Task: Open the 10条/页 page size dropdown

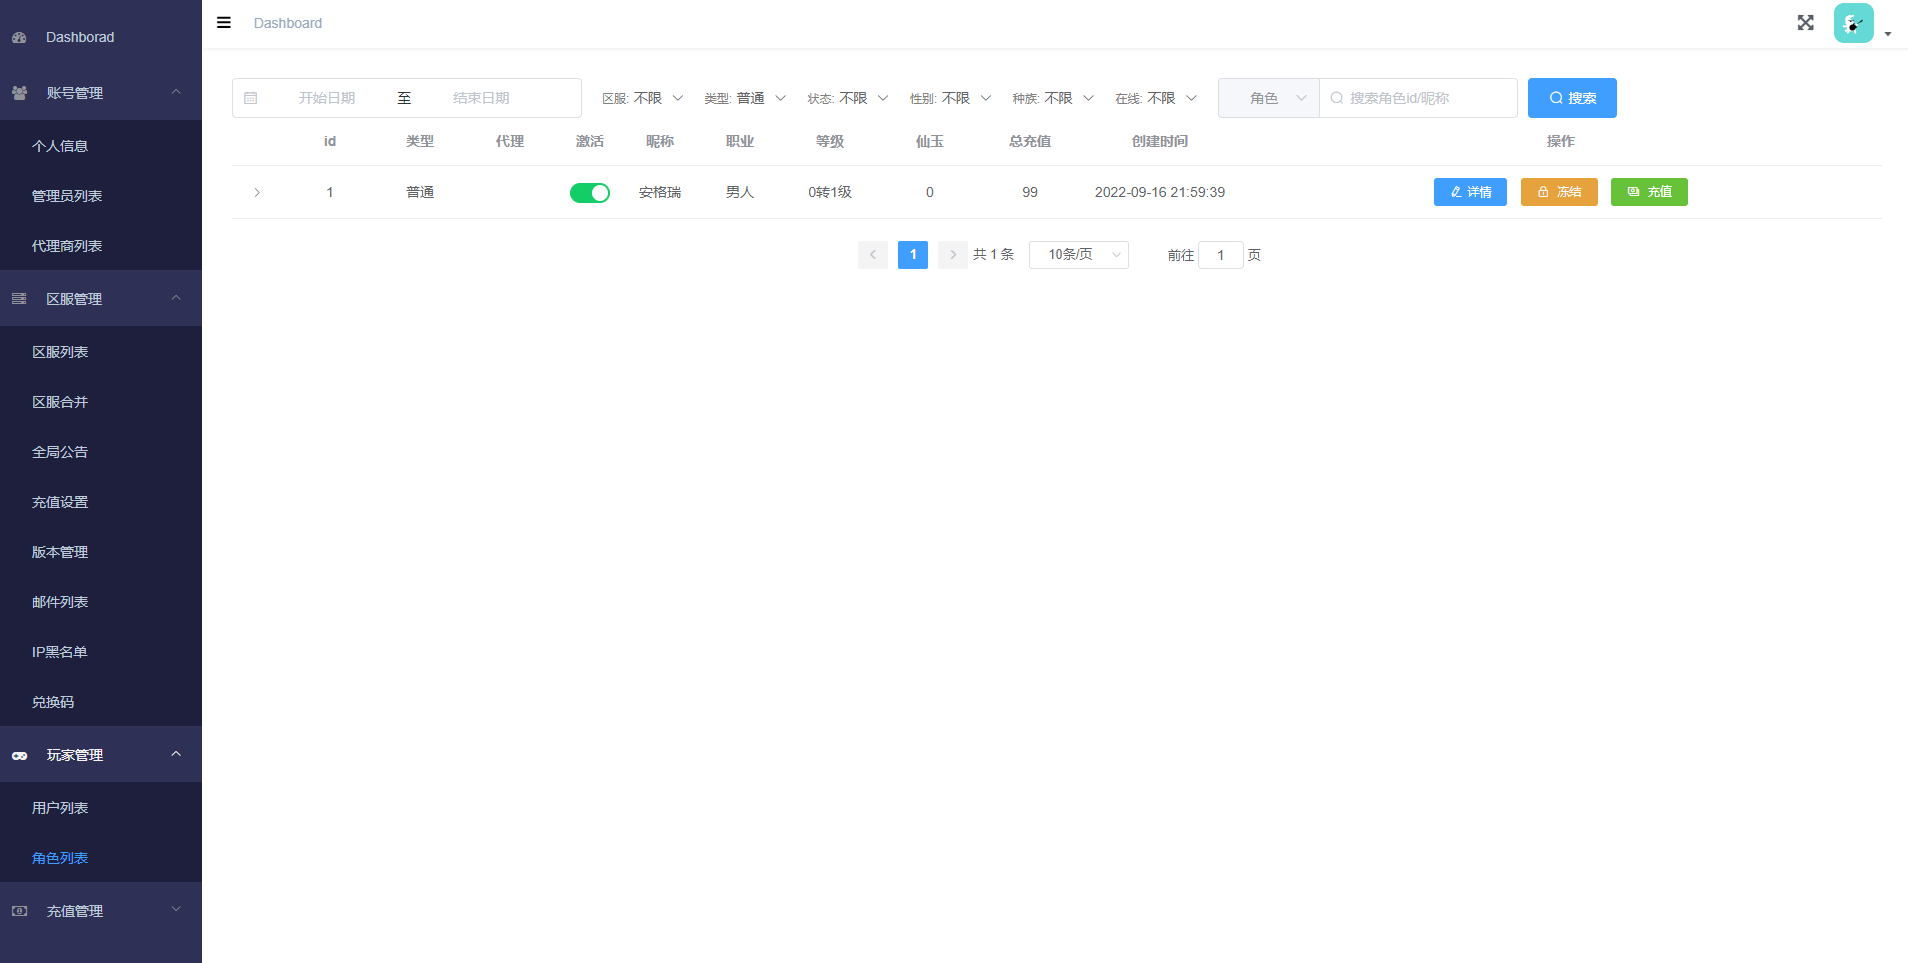Action: 1078,255
